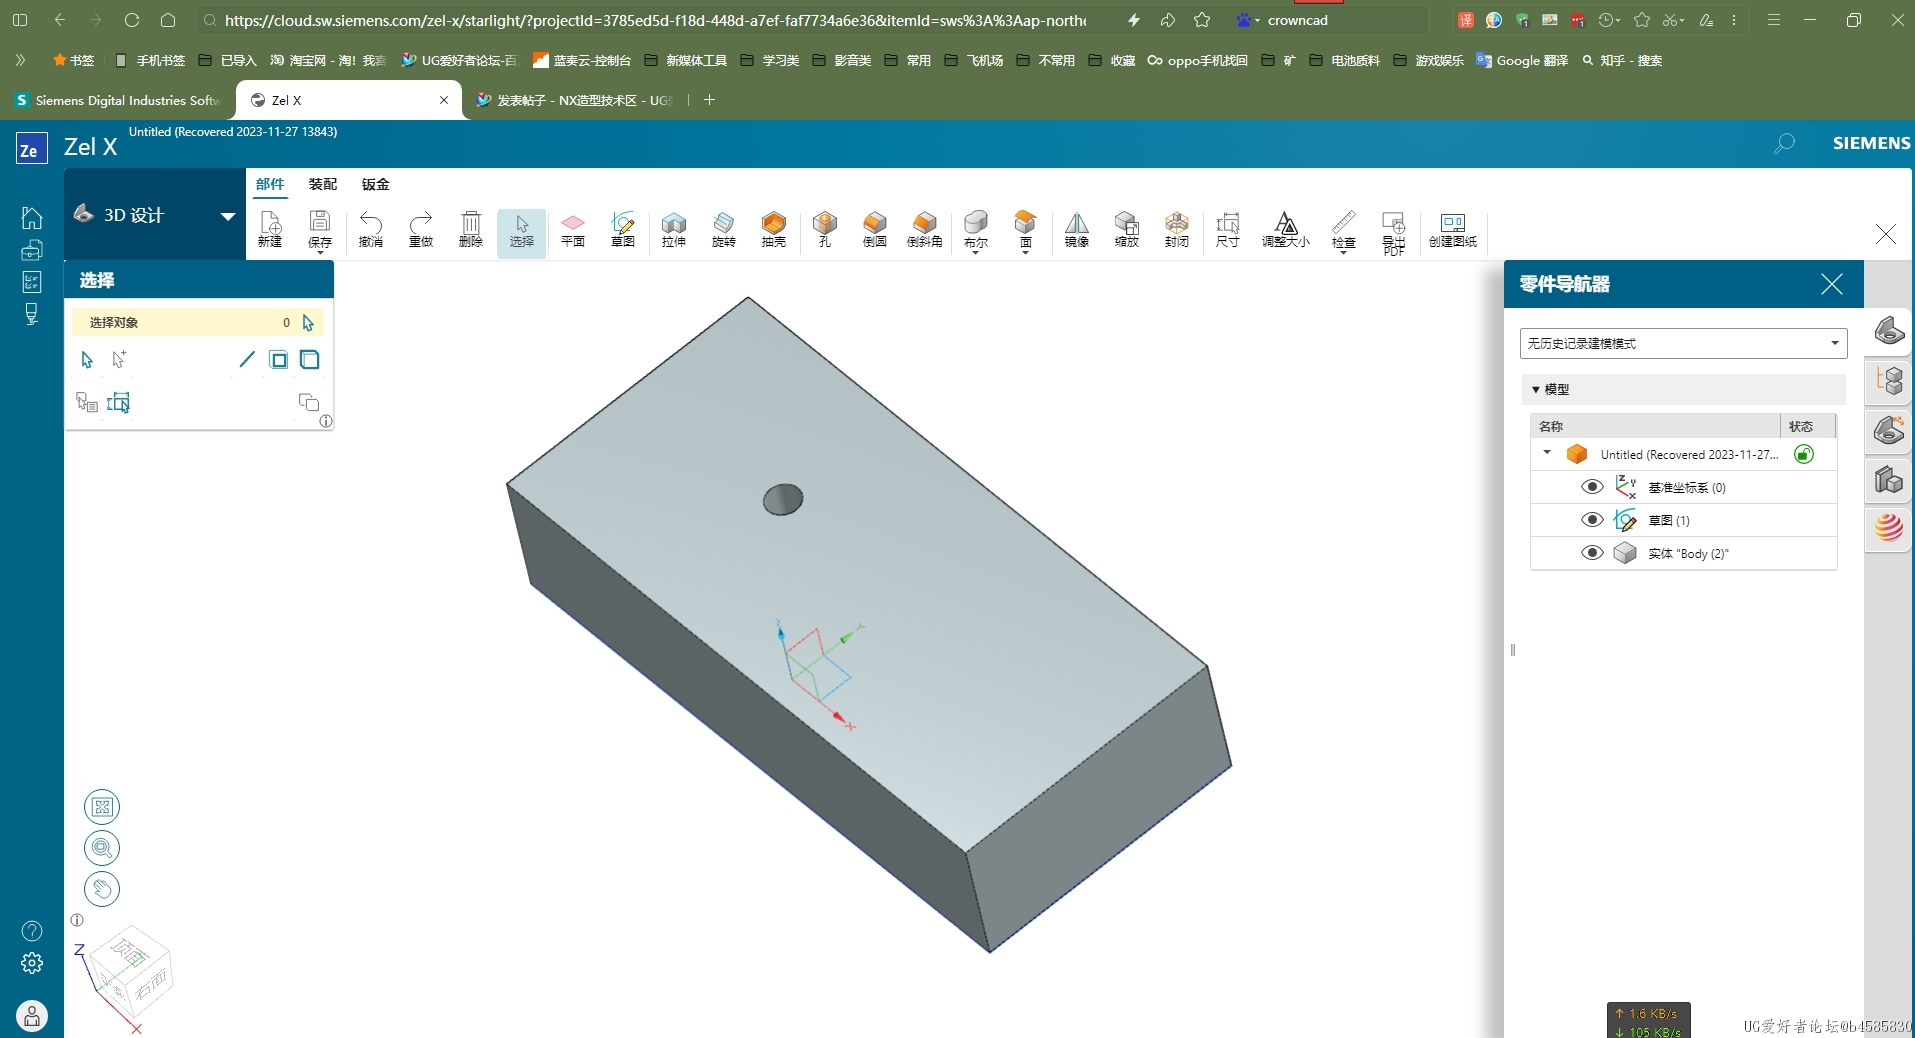Click the 创建图纸 (Create Drawing) icon
Image resolution: width=1915 pixels, height=1038 pixels.
click(1453, 229)
